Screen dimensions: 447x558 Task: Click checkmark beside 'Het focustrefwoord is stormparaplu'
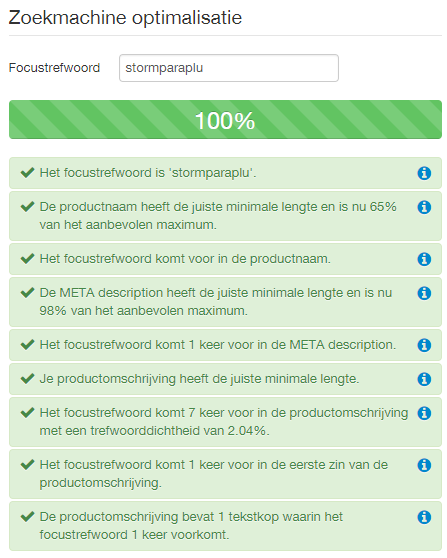(x=27, y=173)
